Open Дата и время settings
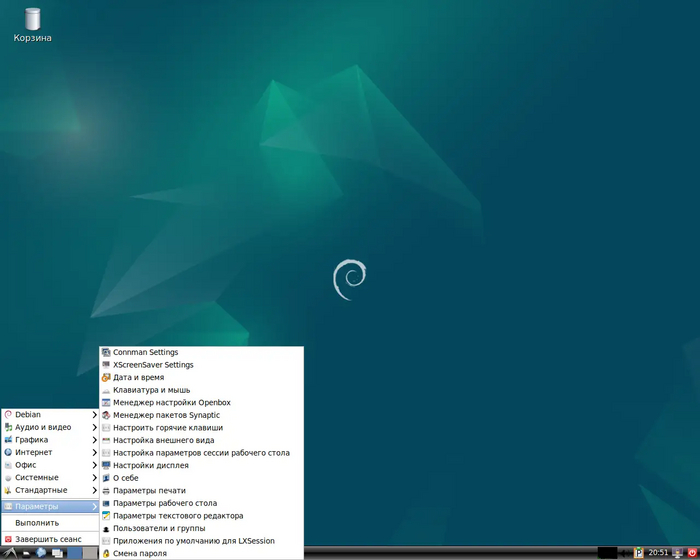700x560 pixels. (201, 377)
